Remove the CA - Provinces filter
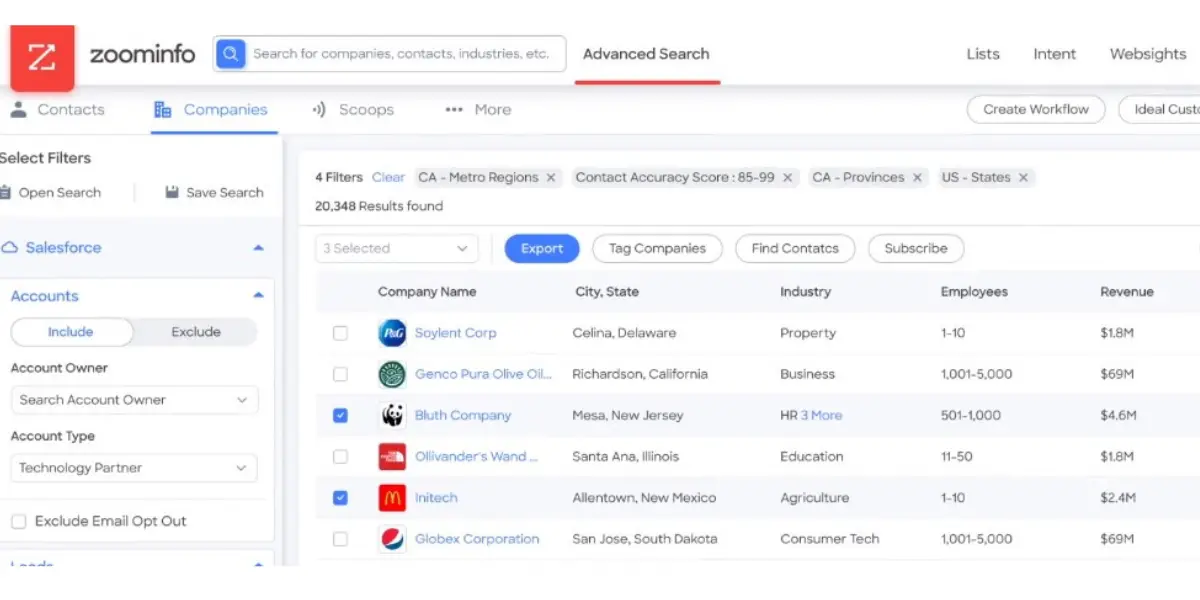Viewport: 1200px width, 600px height. [x=917, y=178]
